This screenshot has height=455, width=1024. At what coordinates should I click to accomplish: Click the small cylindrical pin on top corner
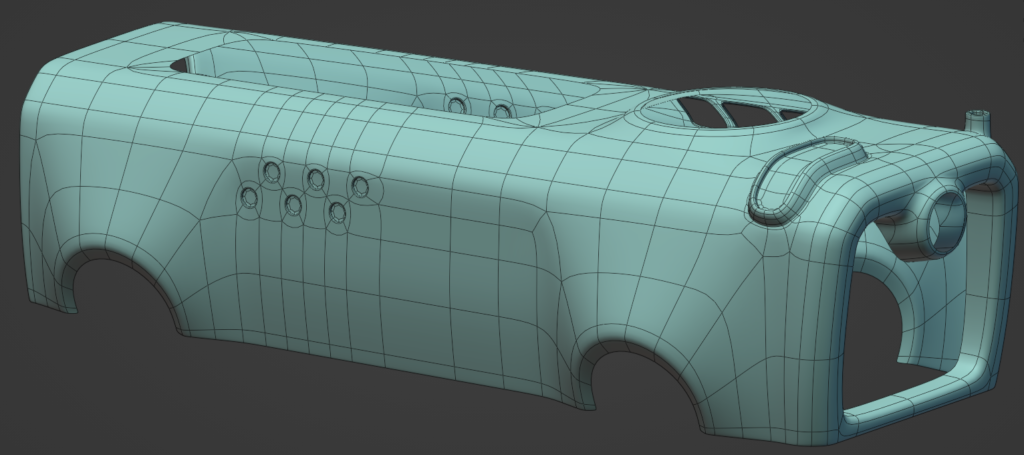978,121
